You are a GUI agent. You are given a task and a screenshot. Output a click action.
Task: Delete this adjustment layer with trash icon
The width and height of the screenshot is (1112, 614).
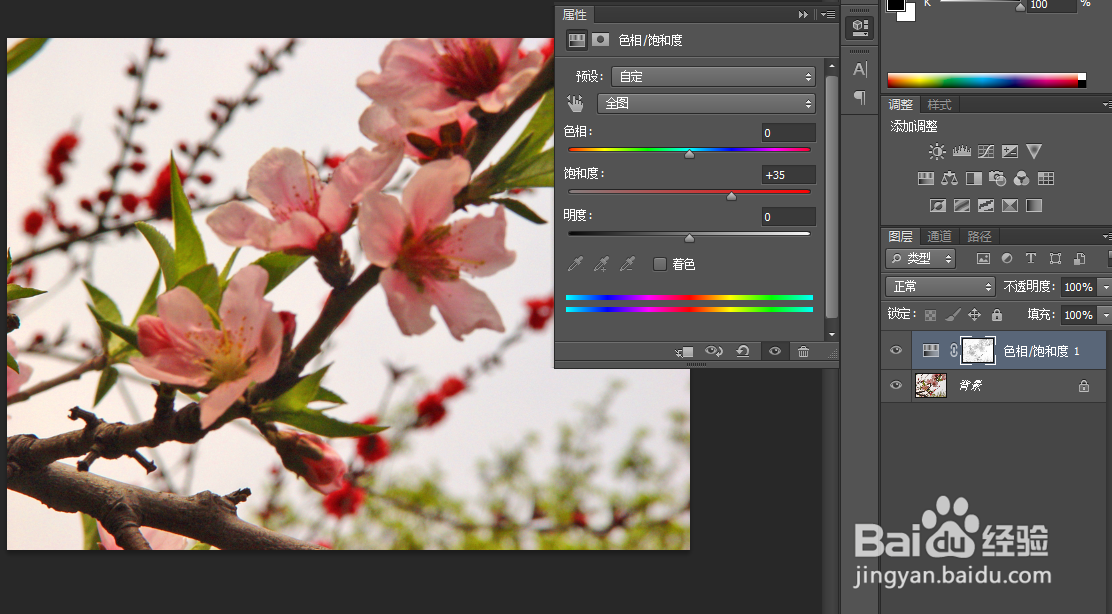(x=803, y=352)
